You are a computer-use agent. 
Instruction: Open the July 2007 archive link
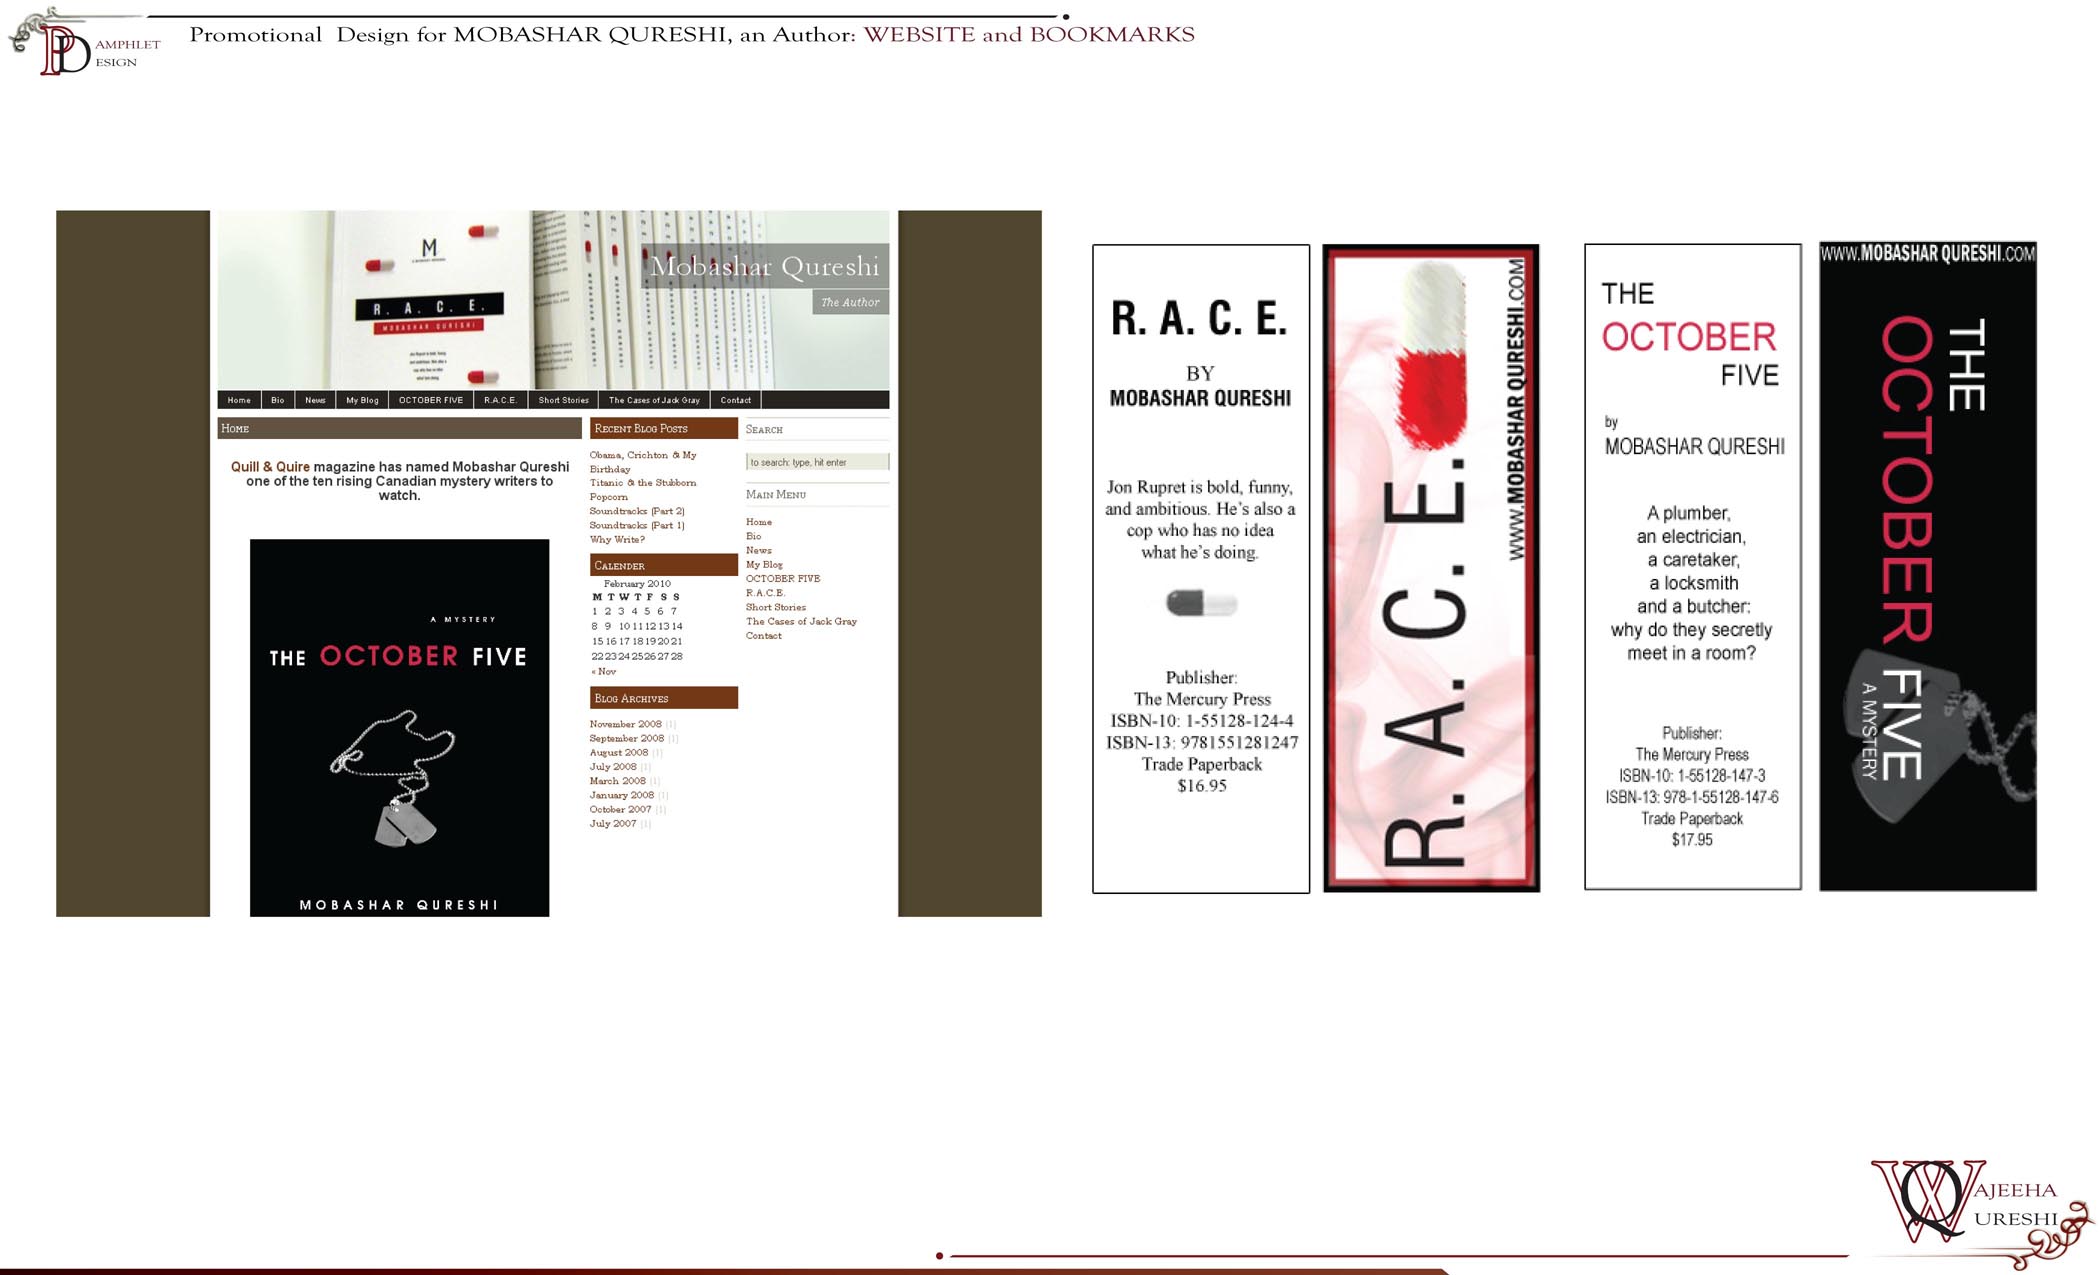pos(612,824)
